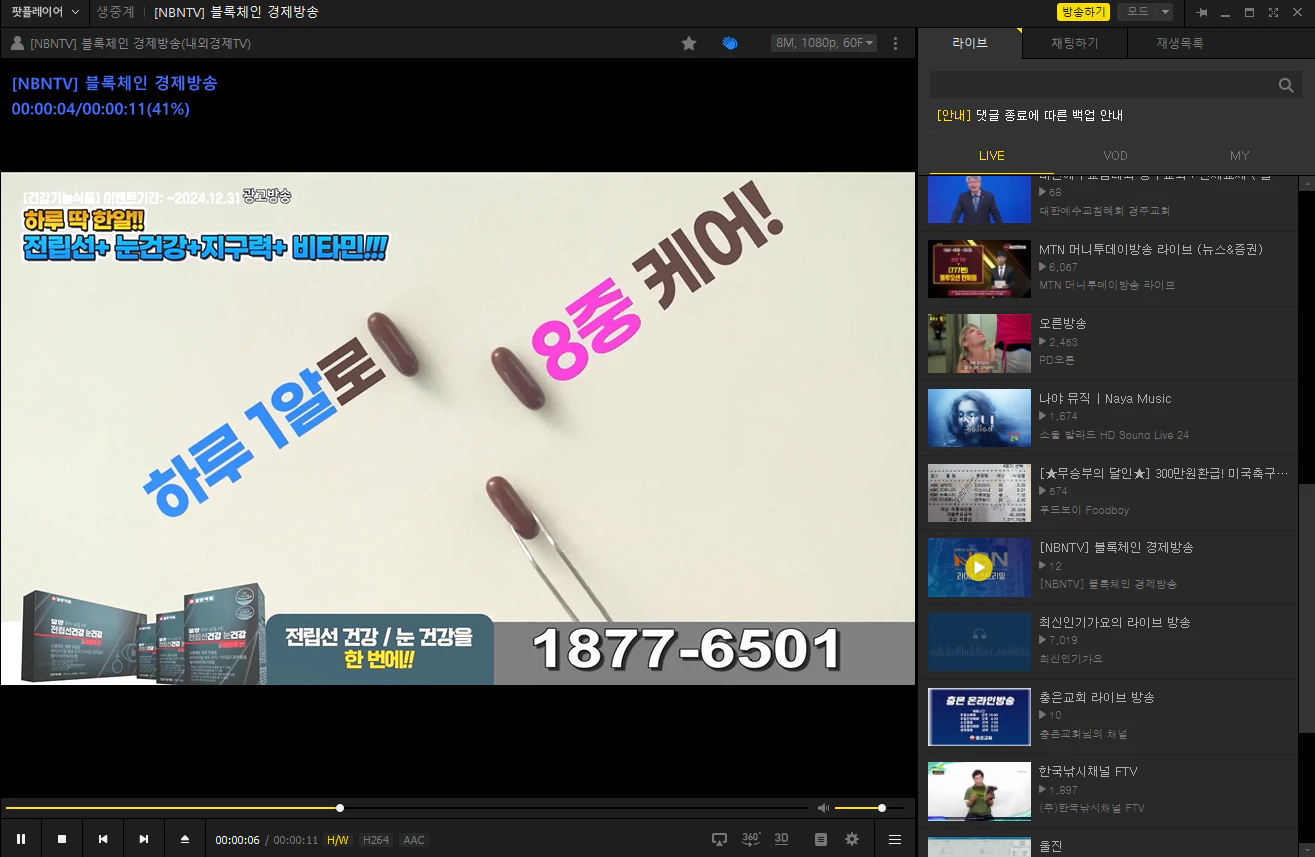Screen dimensions: 1315x857
Task: Toggle favorite star for this broadcast
Action: pyautogui.click(x=689, y=43)
